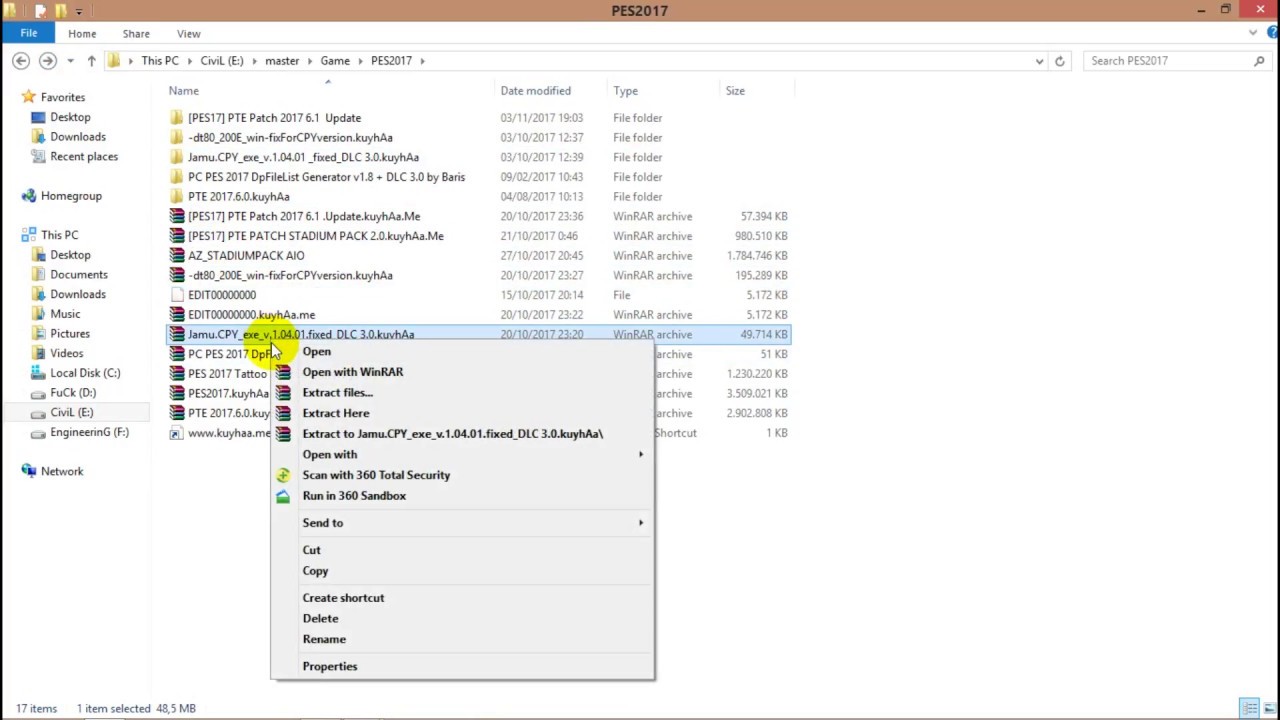
Task: Click the Forward navigation arrow
Action: (47, 61)
